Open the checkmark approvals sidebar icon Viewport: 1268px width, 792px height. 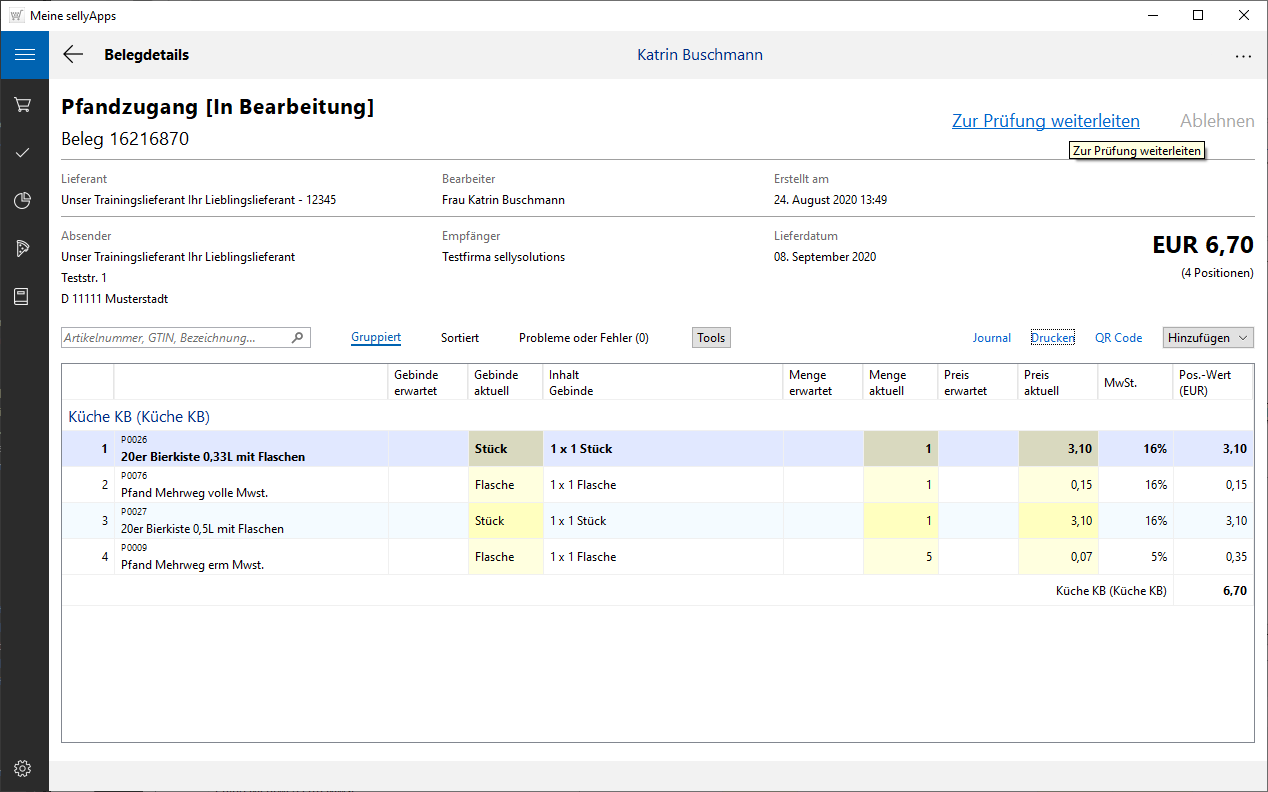click(23, 153)
